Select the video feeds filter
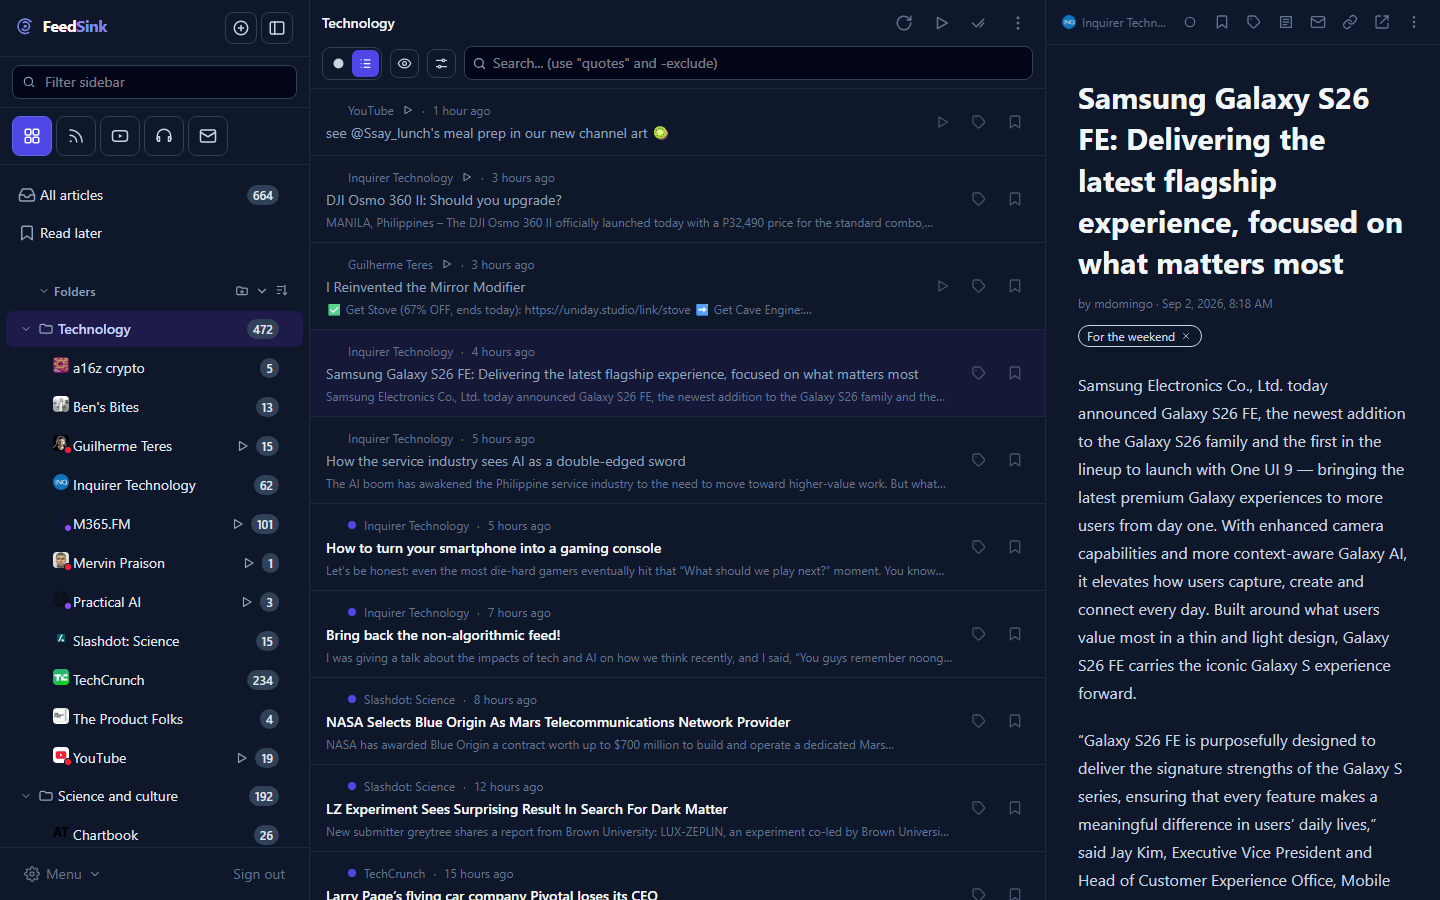Viewport: 1440px width, 900px height. coord(120,136)
